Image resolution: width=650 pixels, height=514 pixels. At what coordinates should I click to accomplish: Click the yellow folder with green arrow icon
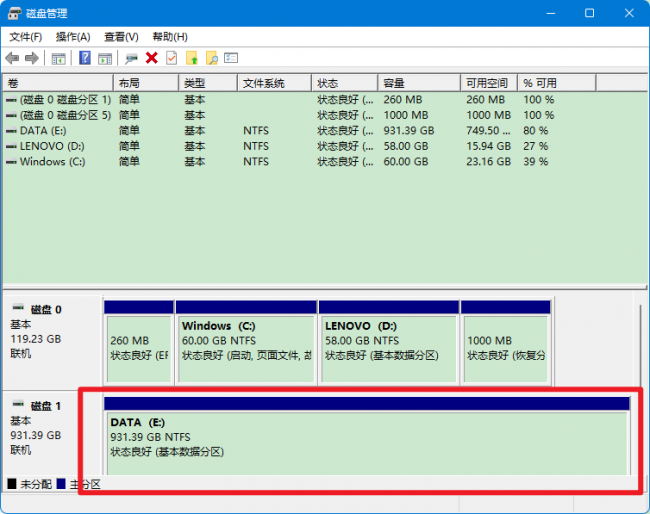[192, 58]
